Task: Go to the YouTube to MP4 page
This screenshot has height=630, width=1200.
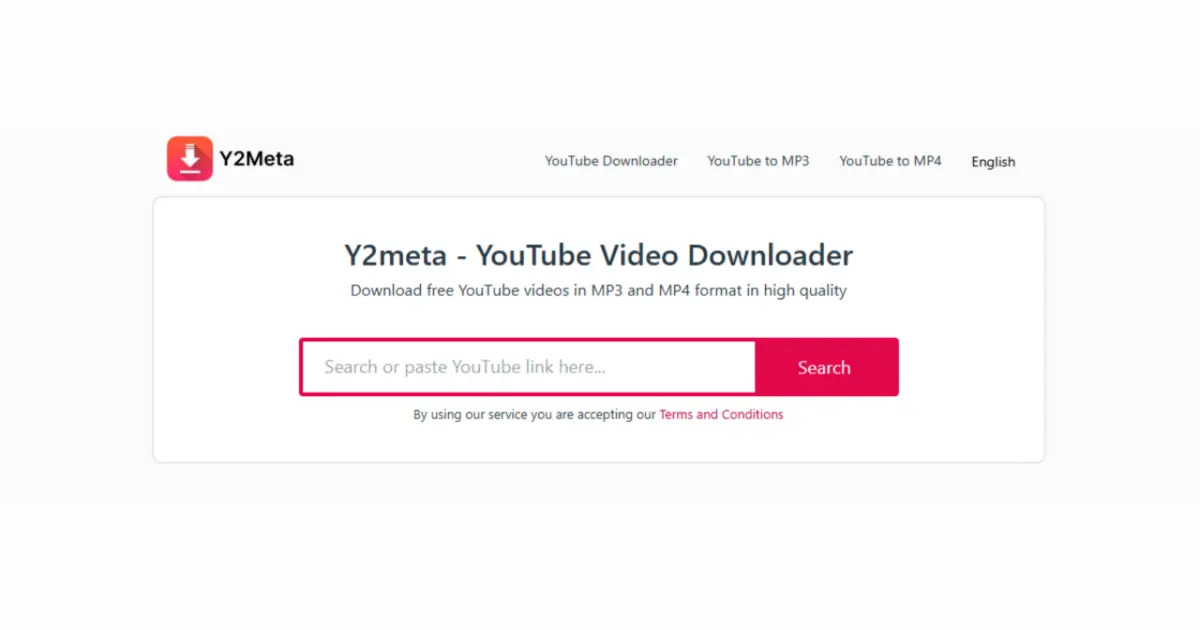Action: pos(890,161)
